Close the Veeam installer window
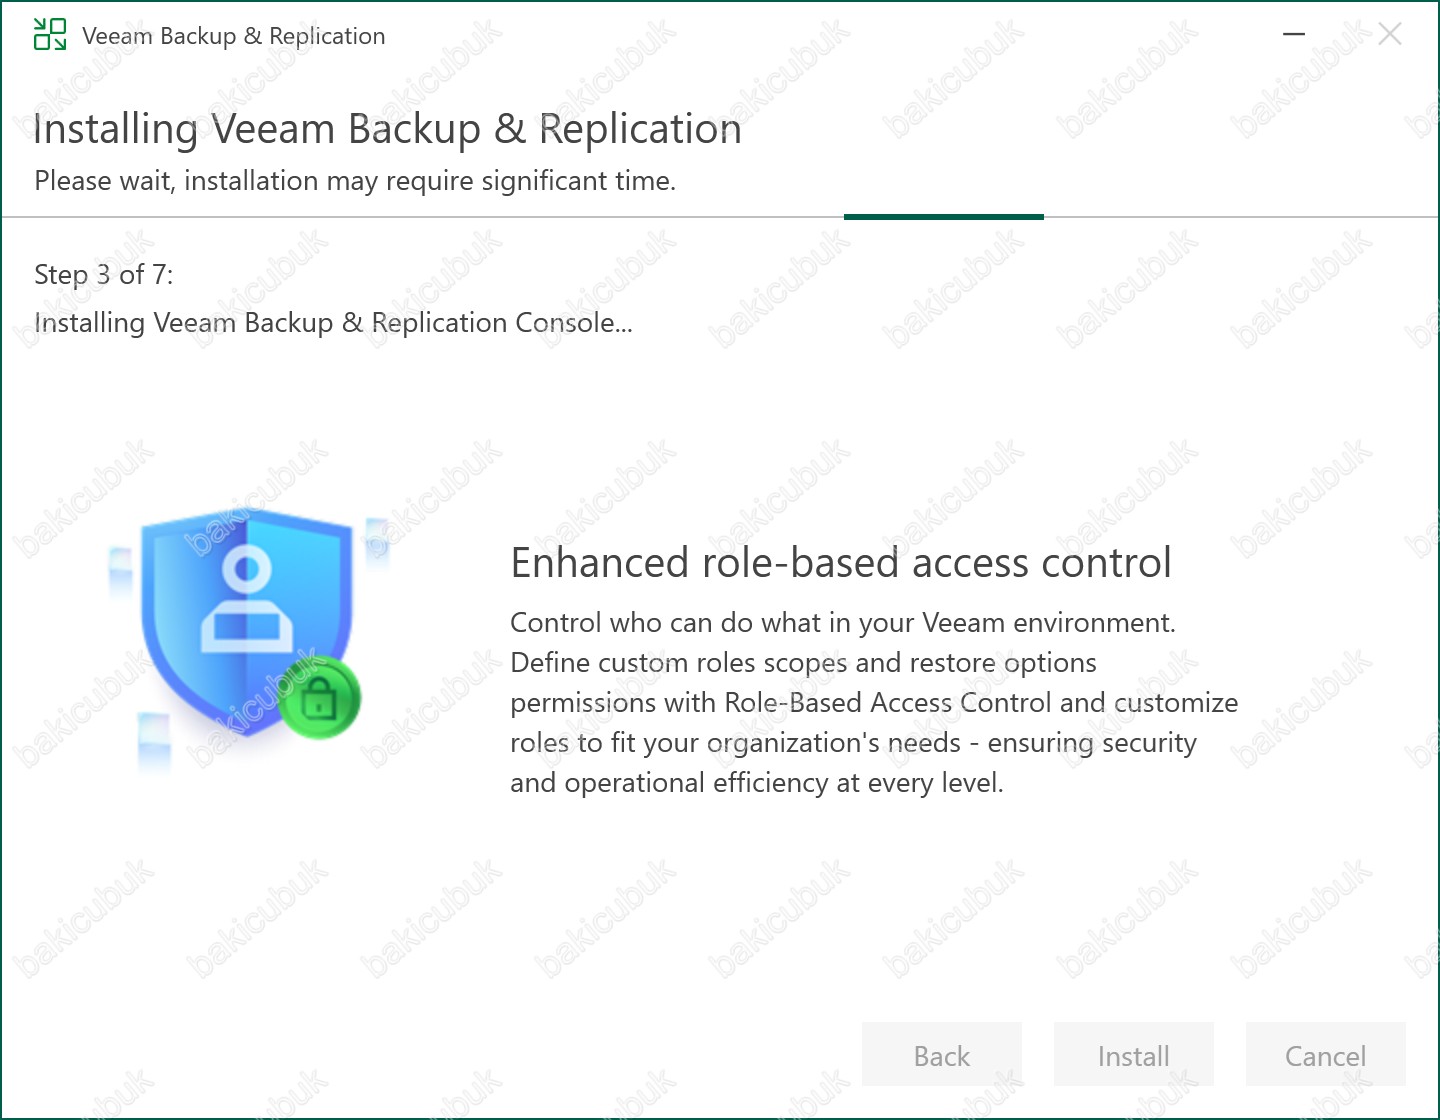This screenshot has height=1120, width=1440. point(1389,34)
